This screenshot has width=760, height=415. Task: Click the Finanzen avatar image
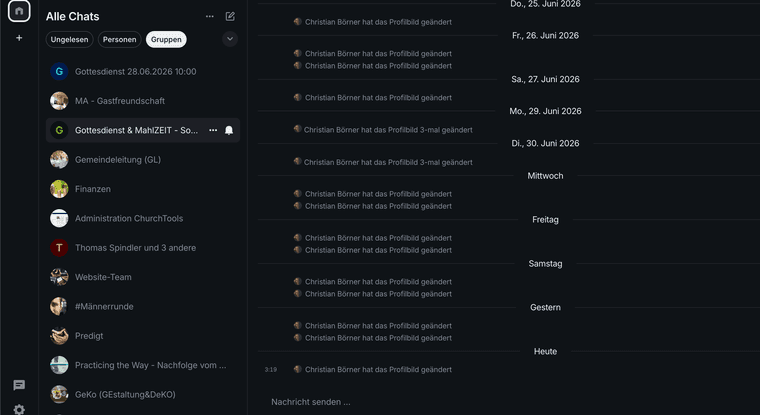59,189
